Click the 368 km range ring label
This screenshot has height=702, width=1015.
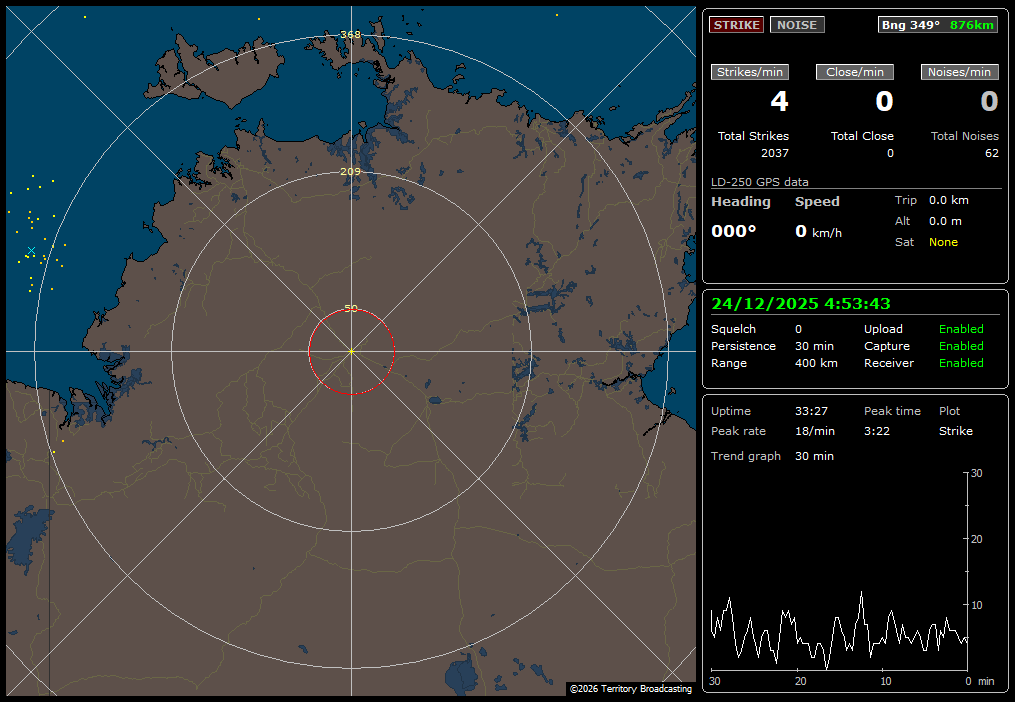pyautogui.click(x=350, y=35)
